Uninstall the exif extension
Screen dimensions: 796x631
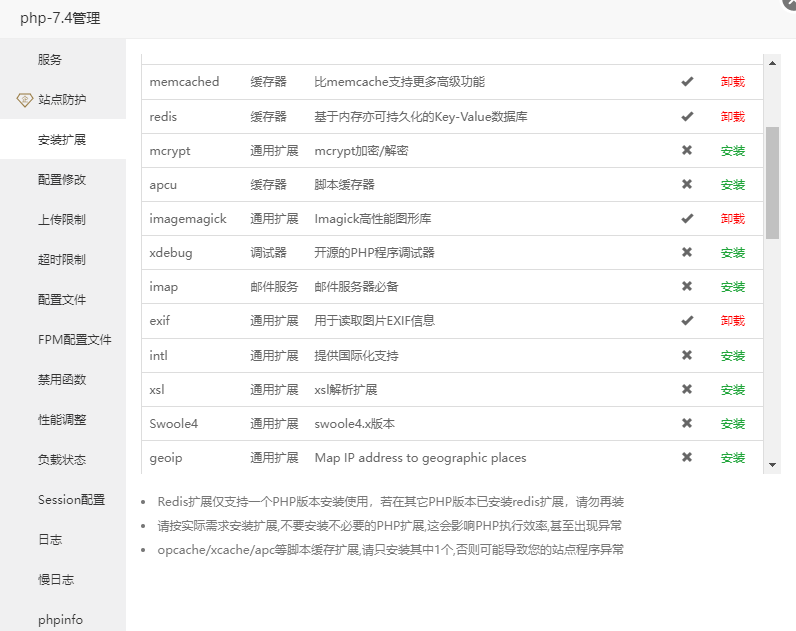tap(733, 321)
